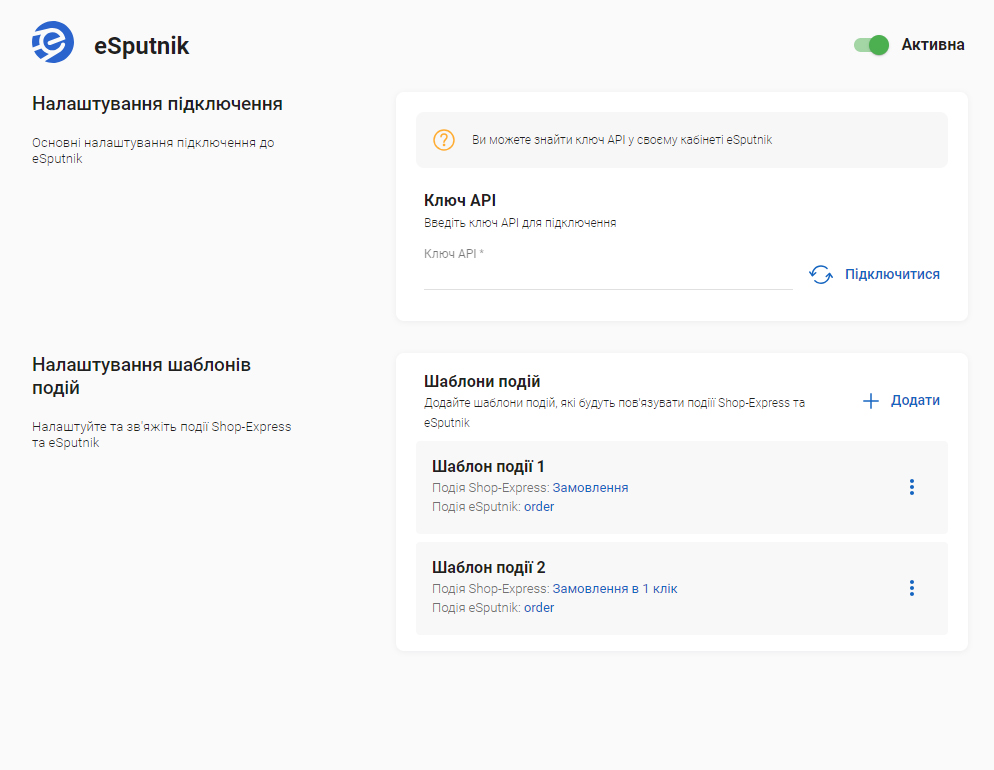Viewport: 994px width, 770px height.
Task: Click the plus icon next to Додати
Action: [871, 401]
